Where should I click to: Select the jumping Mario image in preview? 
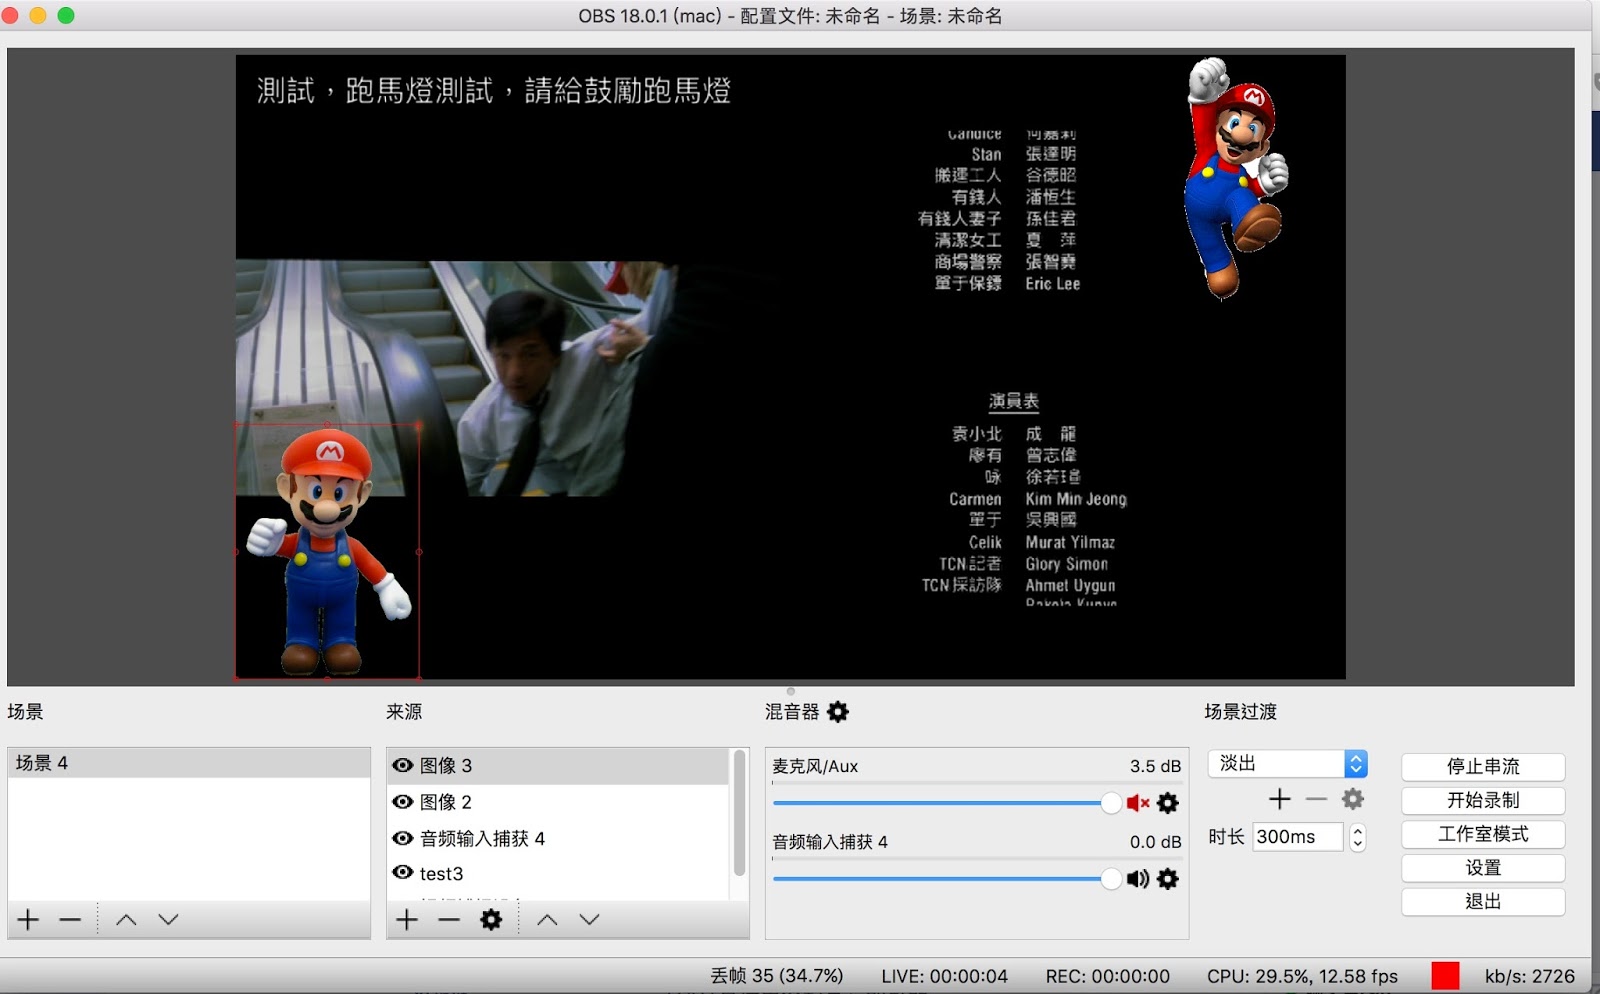(x=1236, y=178)
